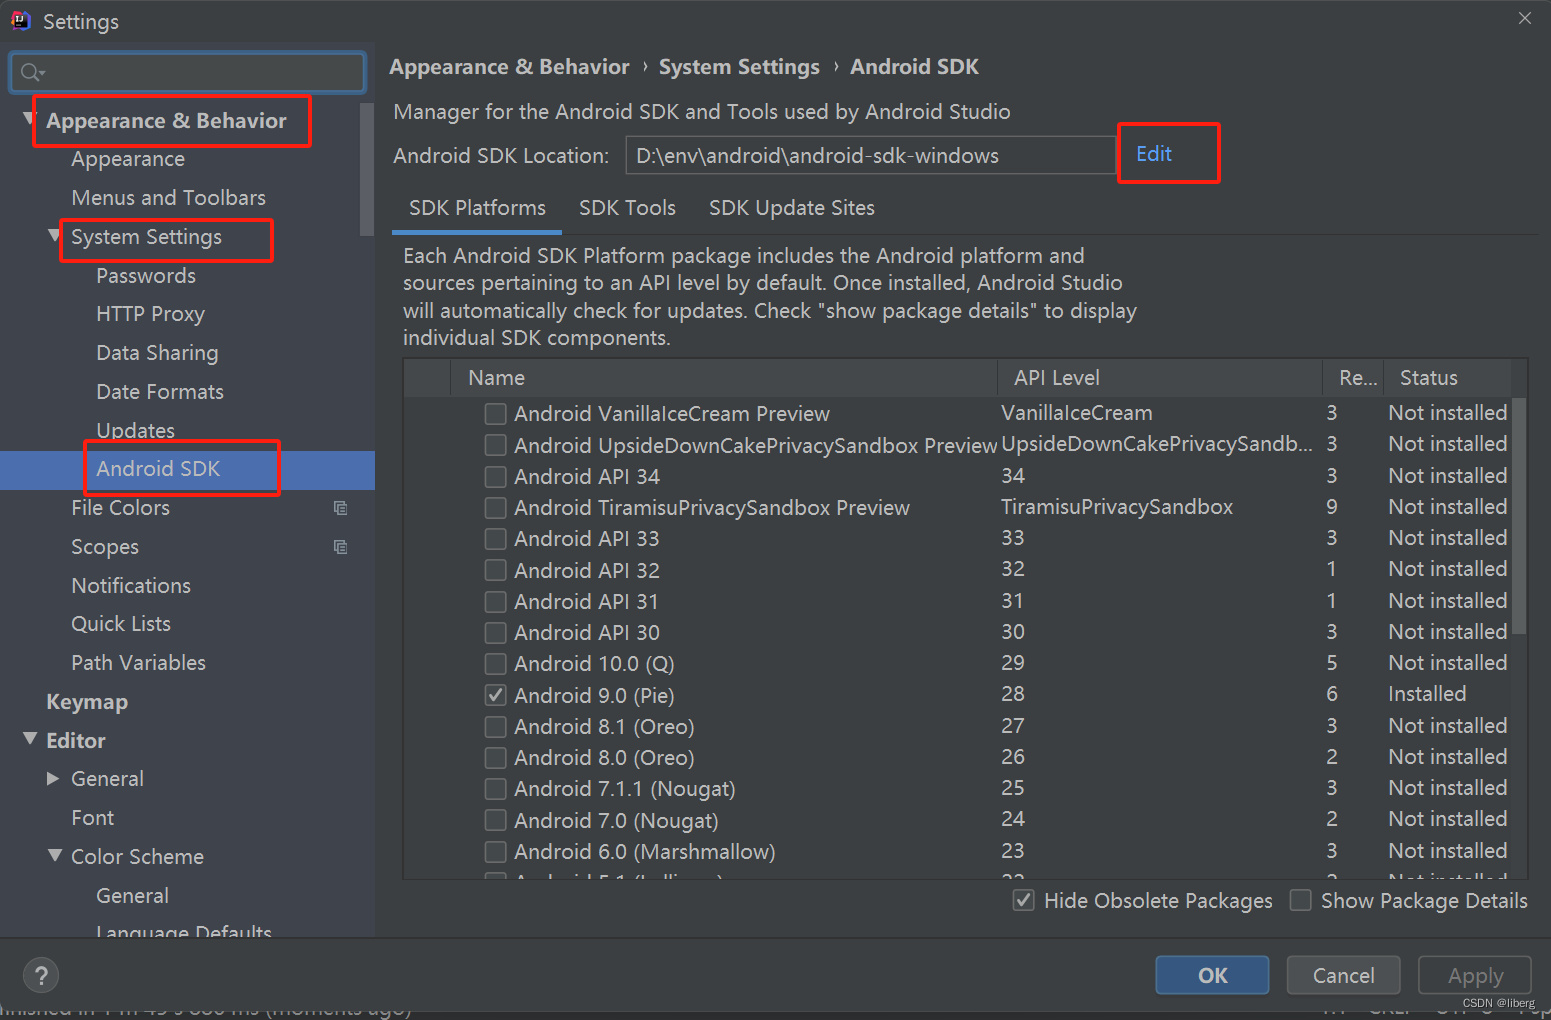Click the search magnifier icon in settings
This screenshot has width=1551, height=1020.
pos(32,72)
